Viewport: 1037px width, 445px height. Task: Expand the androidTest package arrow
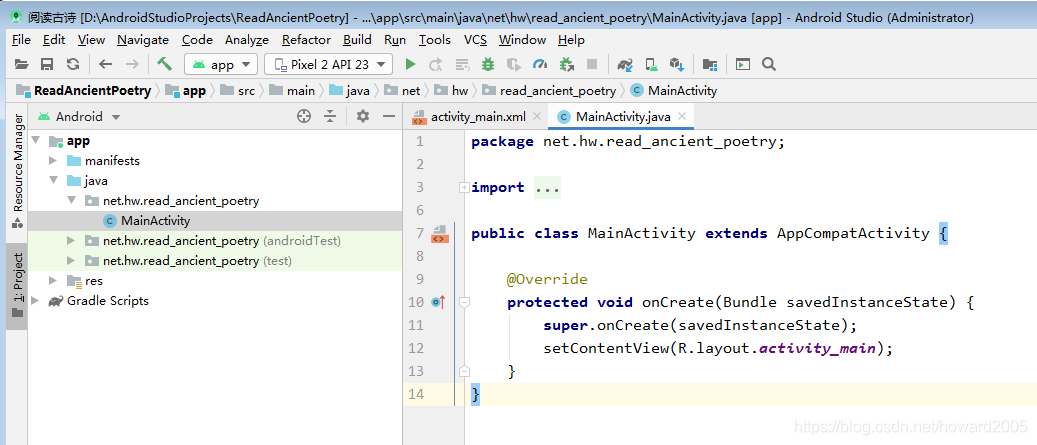[x=71, y=241]
